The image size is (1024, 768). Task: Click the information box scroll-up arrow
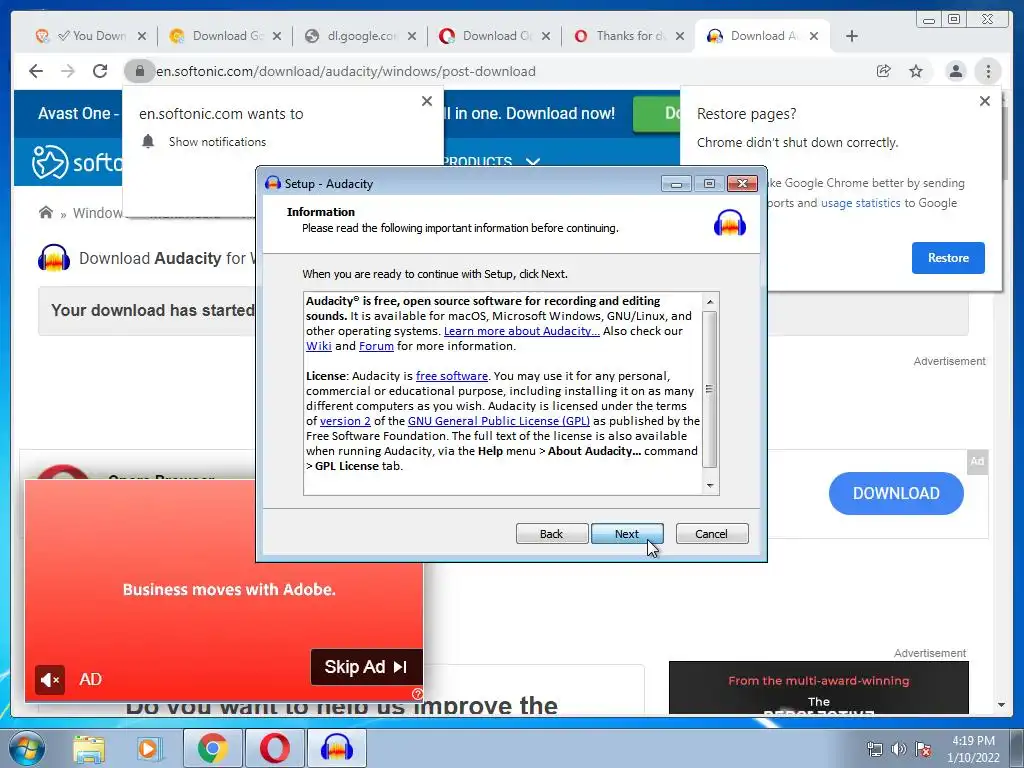710,302
